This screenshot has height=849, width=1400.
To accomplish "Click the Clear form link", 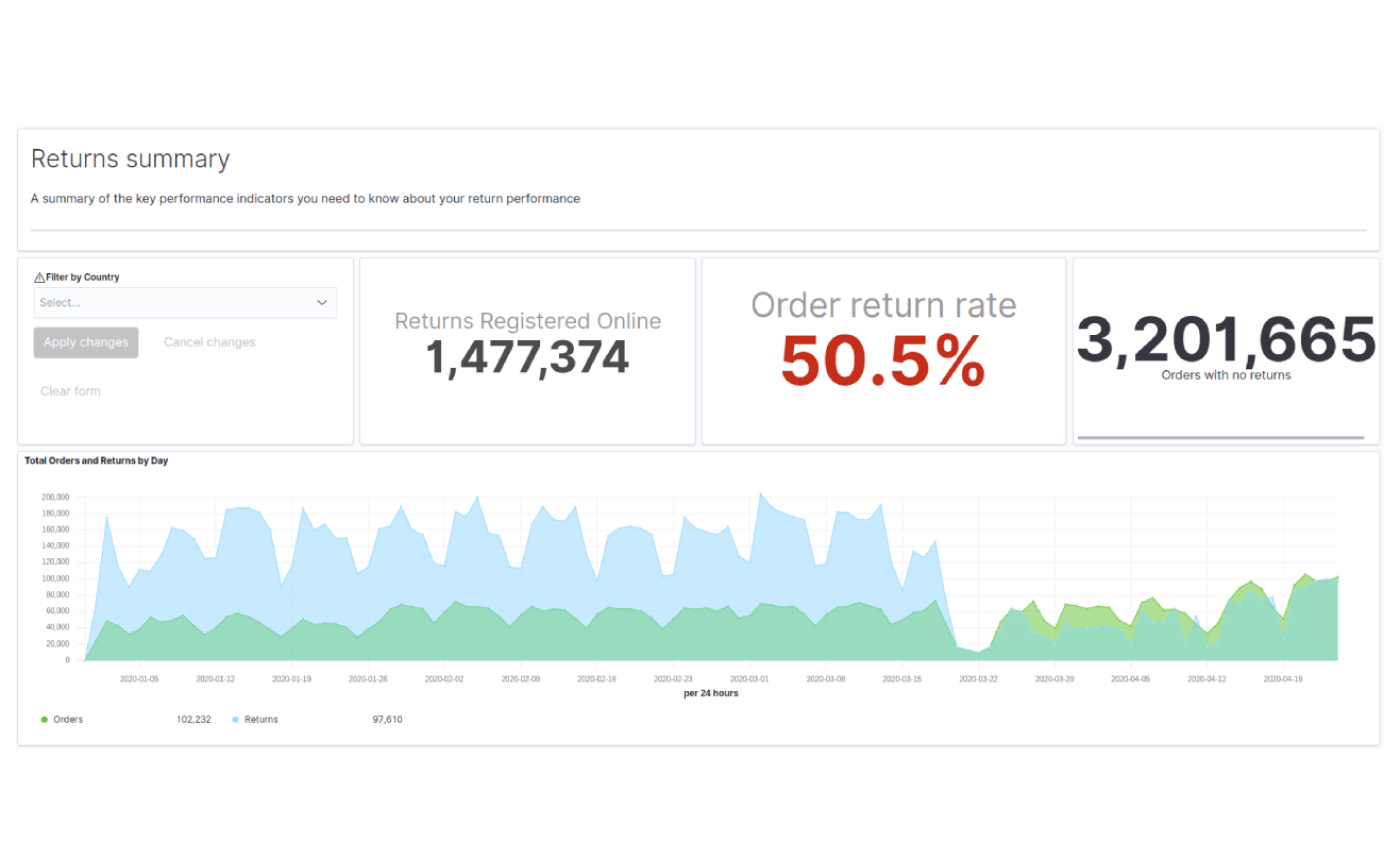I will coord(70,391).
